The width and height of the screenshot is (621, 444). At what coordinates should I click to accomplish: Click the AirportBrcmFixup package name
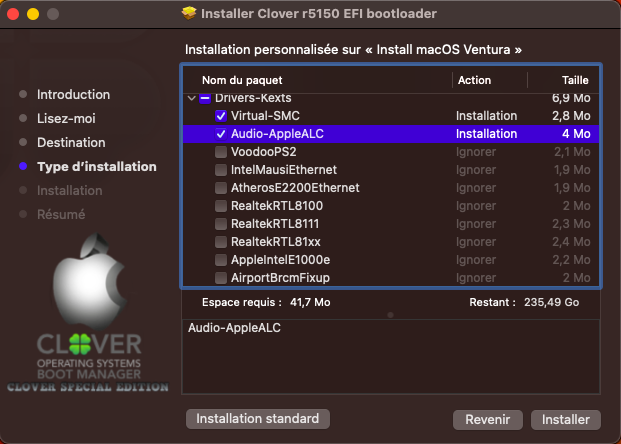pos(280,278)
